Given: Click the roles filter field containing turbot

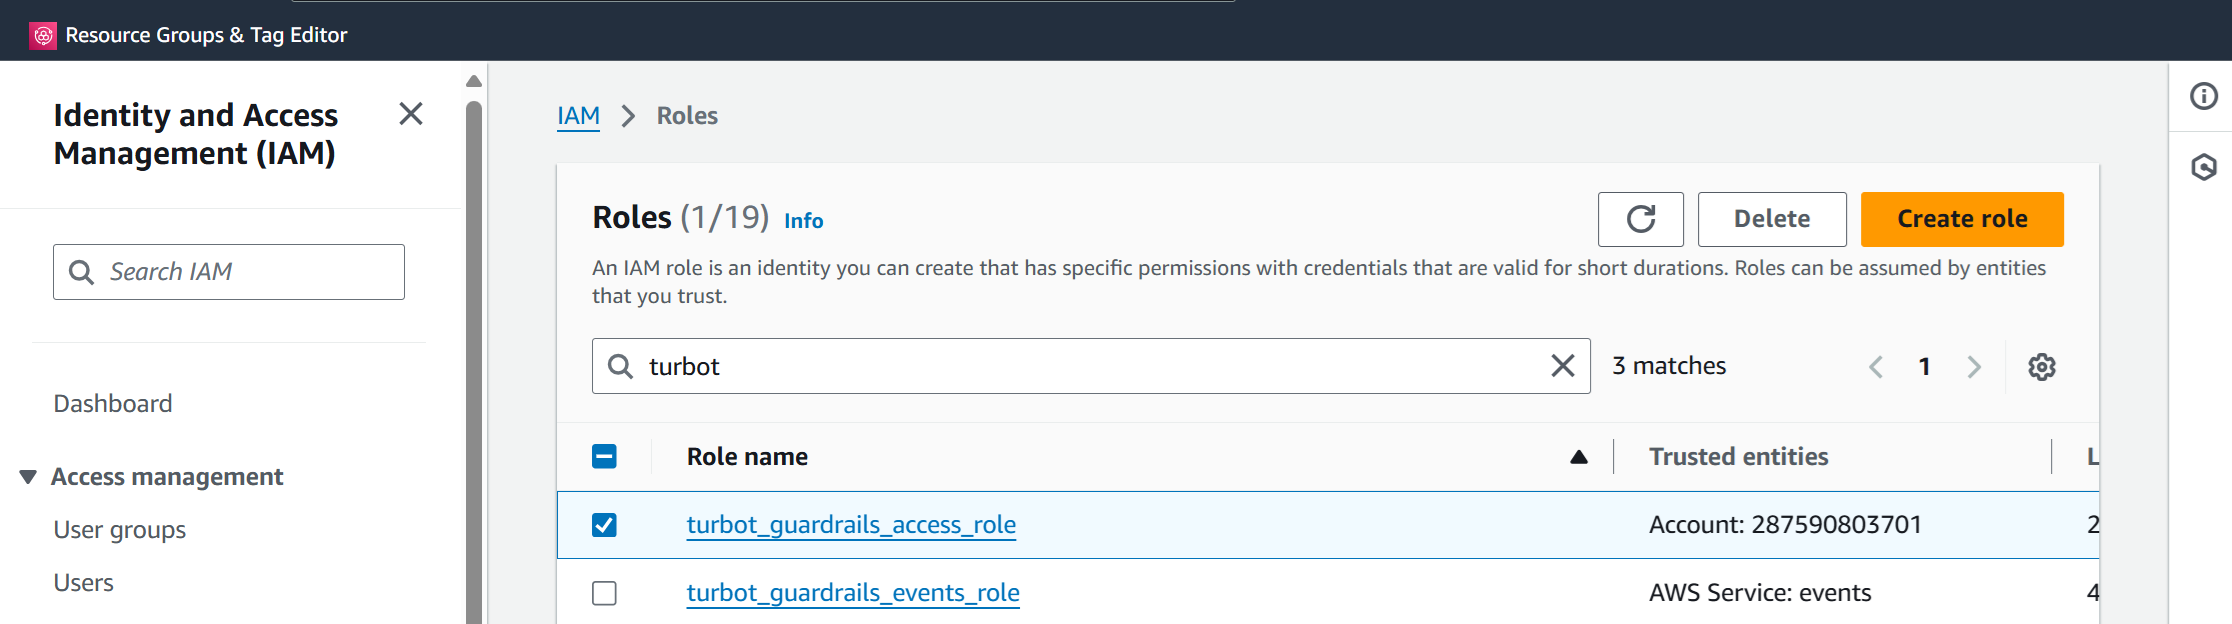Looking at the screenshot, I should [x=1091, y=366].
